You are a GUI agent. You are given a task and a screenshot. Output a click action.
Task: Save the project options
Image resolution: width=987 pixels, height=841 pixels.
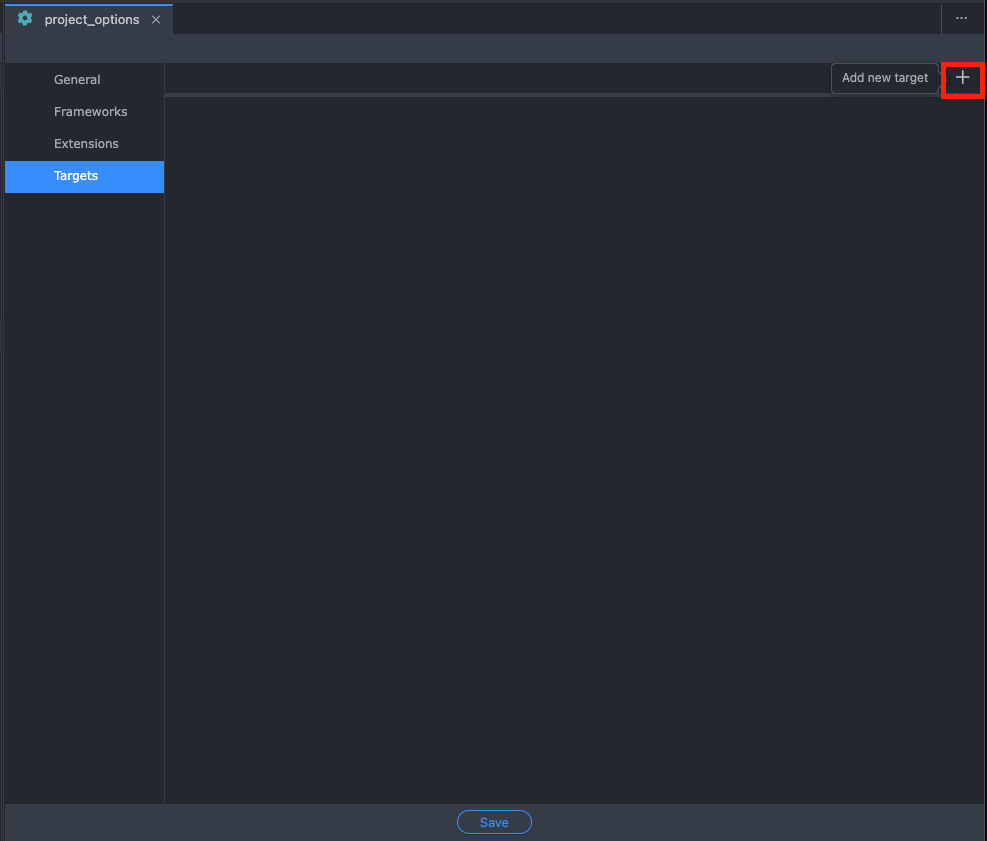tap(494, 821)
